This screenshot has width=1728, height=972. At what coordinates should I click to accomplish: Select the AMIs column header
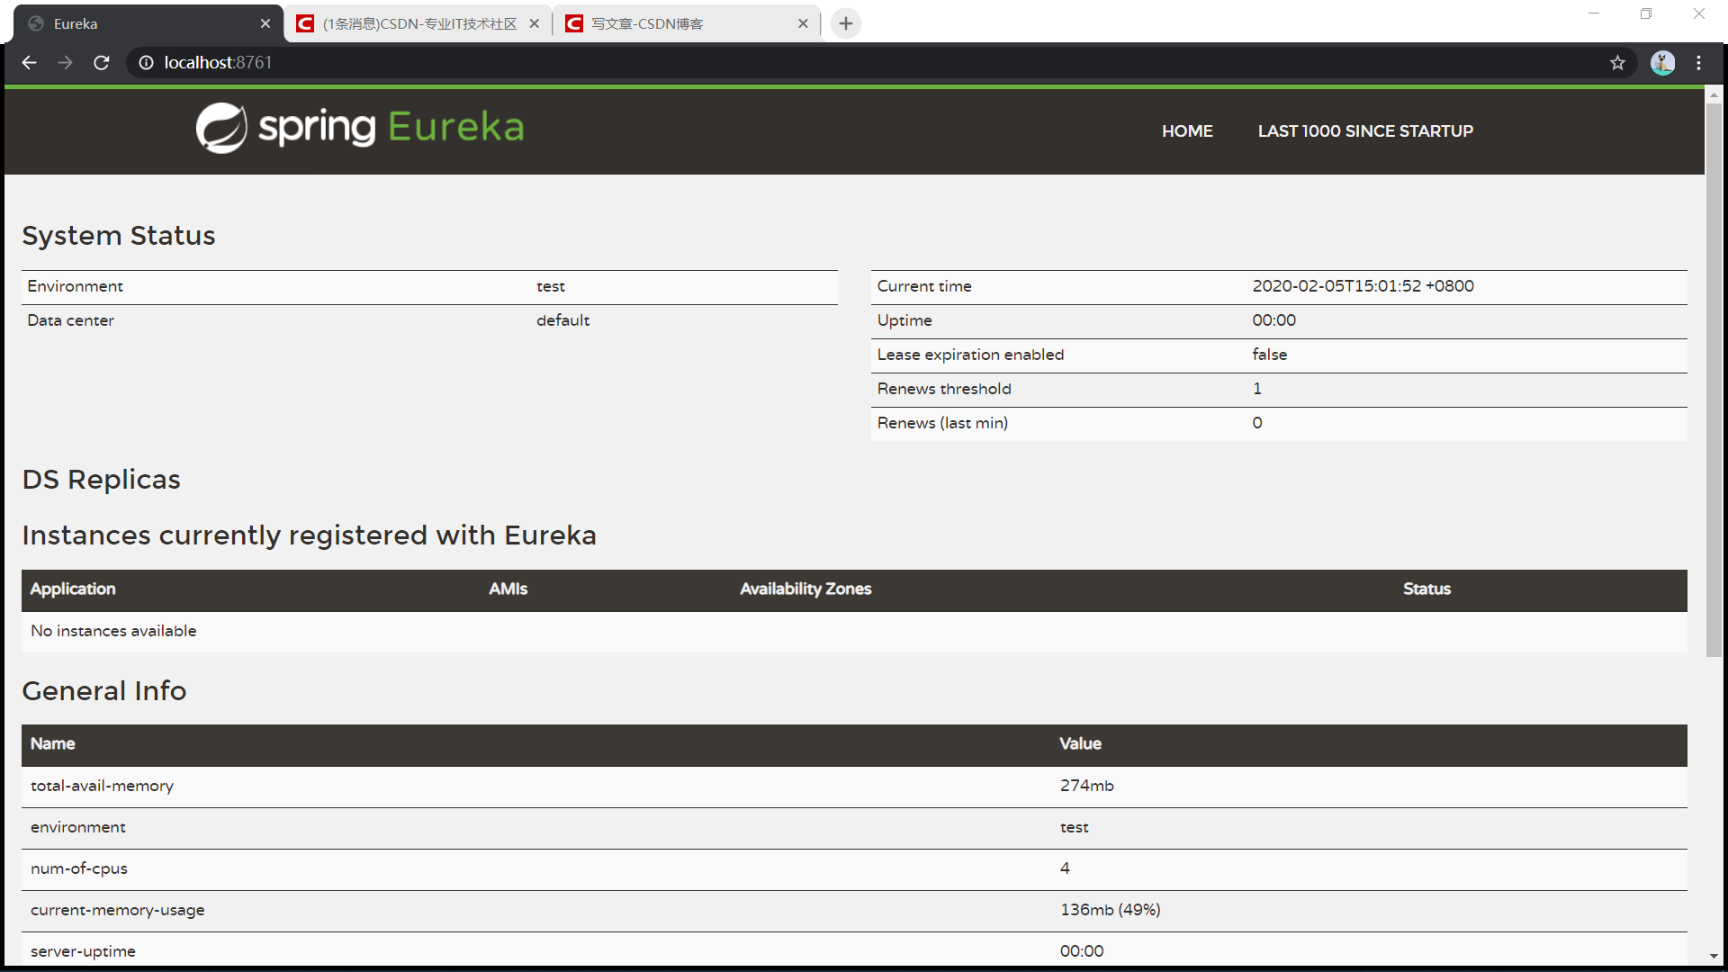[508, 589]
